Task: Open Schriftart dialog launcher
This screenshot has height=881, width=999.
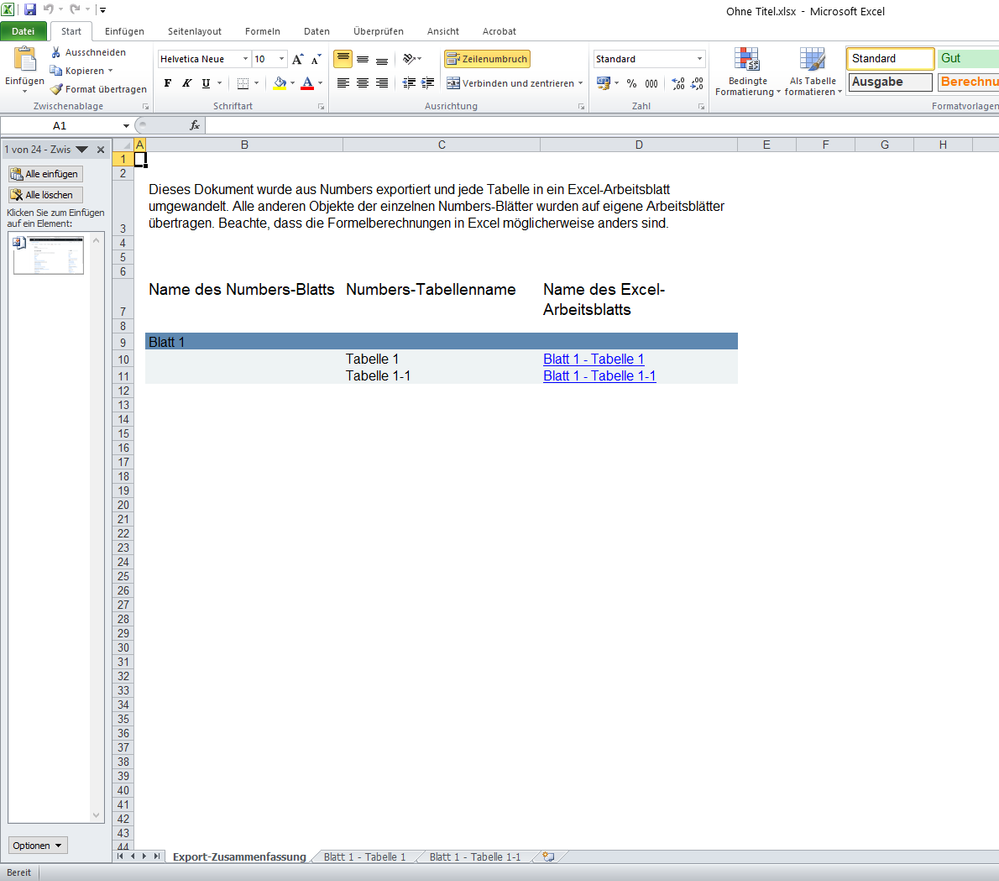Action: [320, 106]
